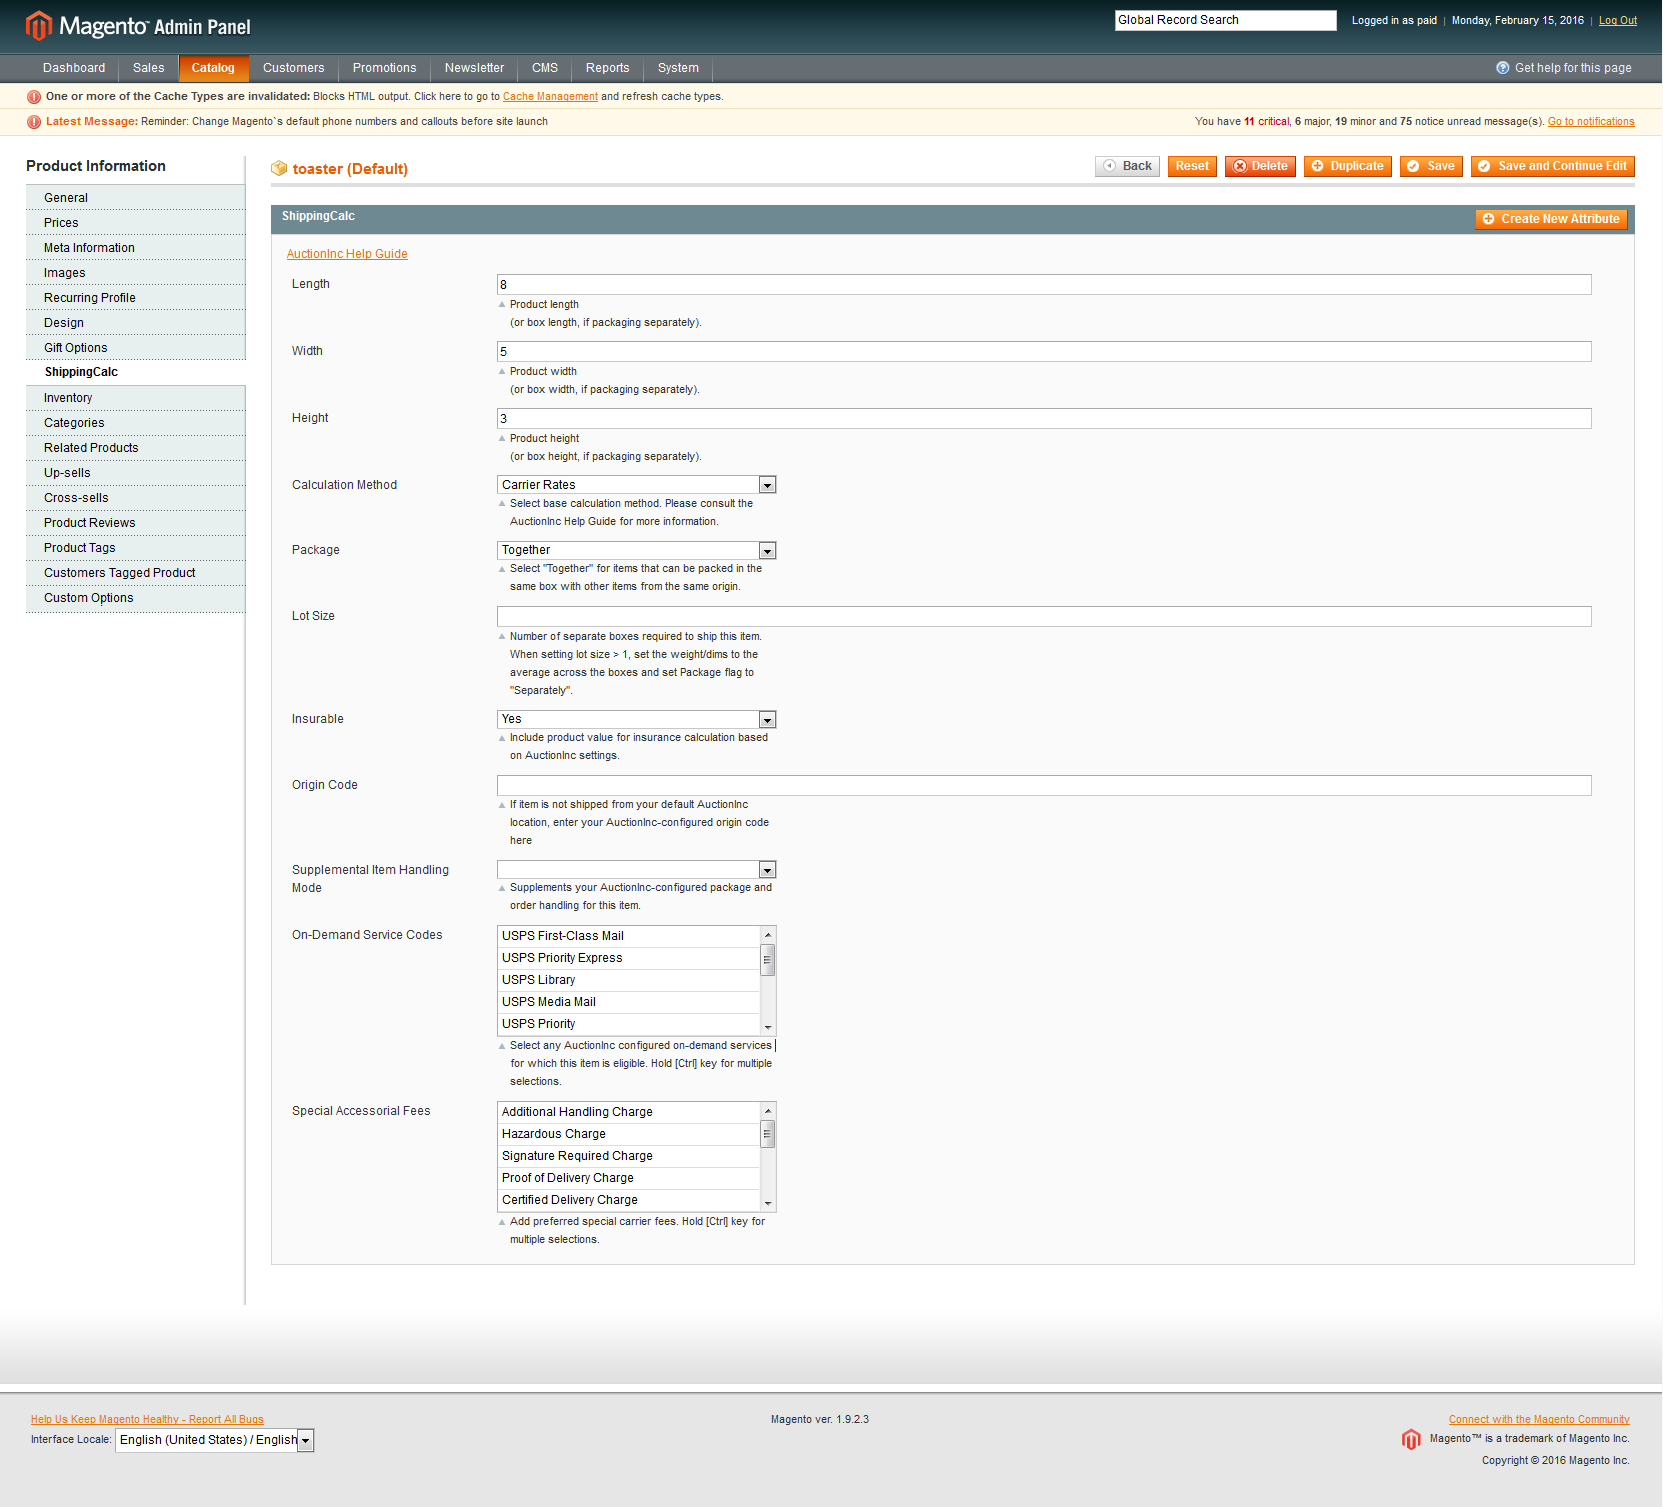The image size is (1663, 1507).
Task: Open the Promotions menu
Action: [384, 68]
